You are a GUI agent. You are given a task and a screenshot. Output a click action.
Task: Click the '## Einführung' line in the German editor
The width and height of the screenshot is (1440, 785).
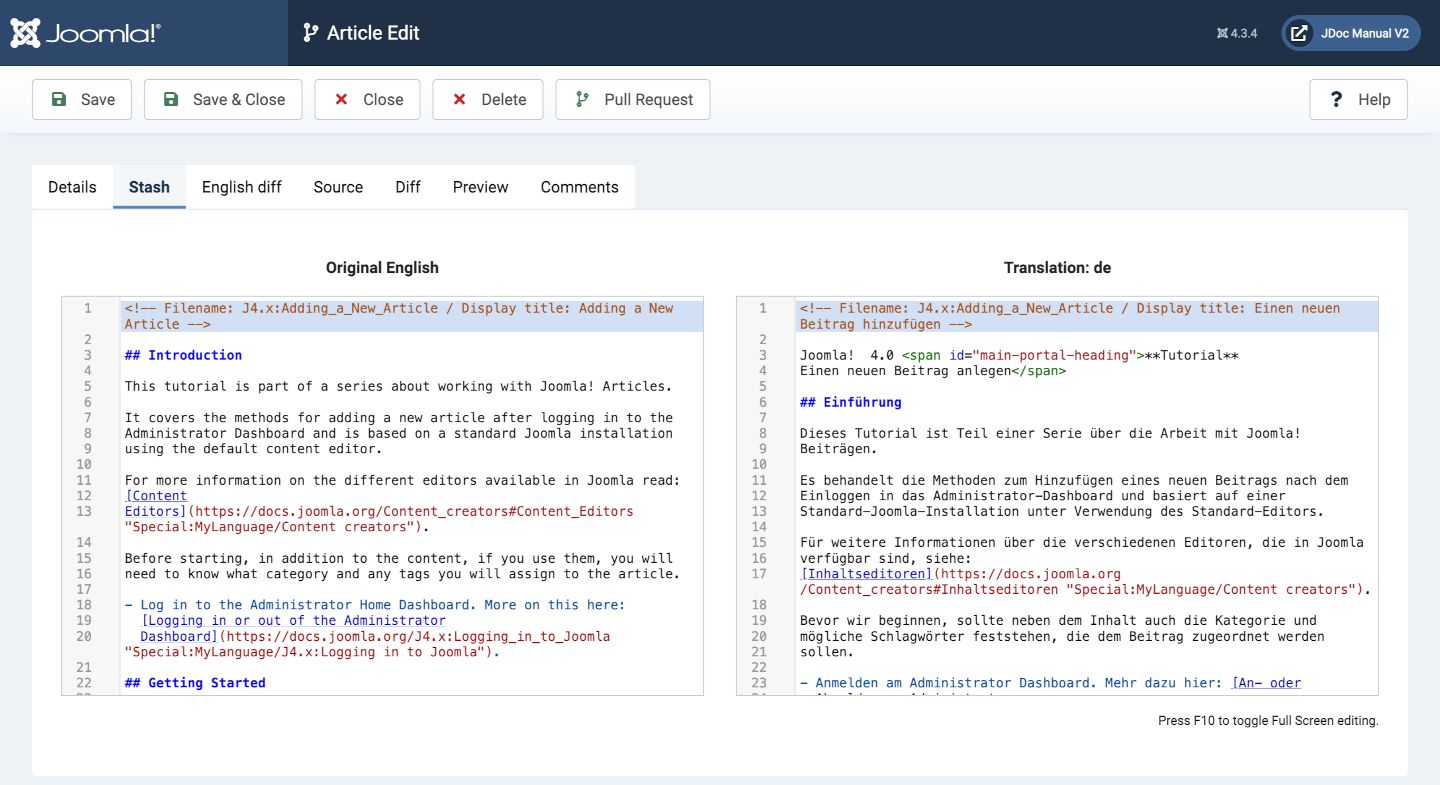851,402
